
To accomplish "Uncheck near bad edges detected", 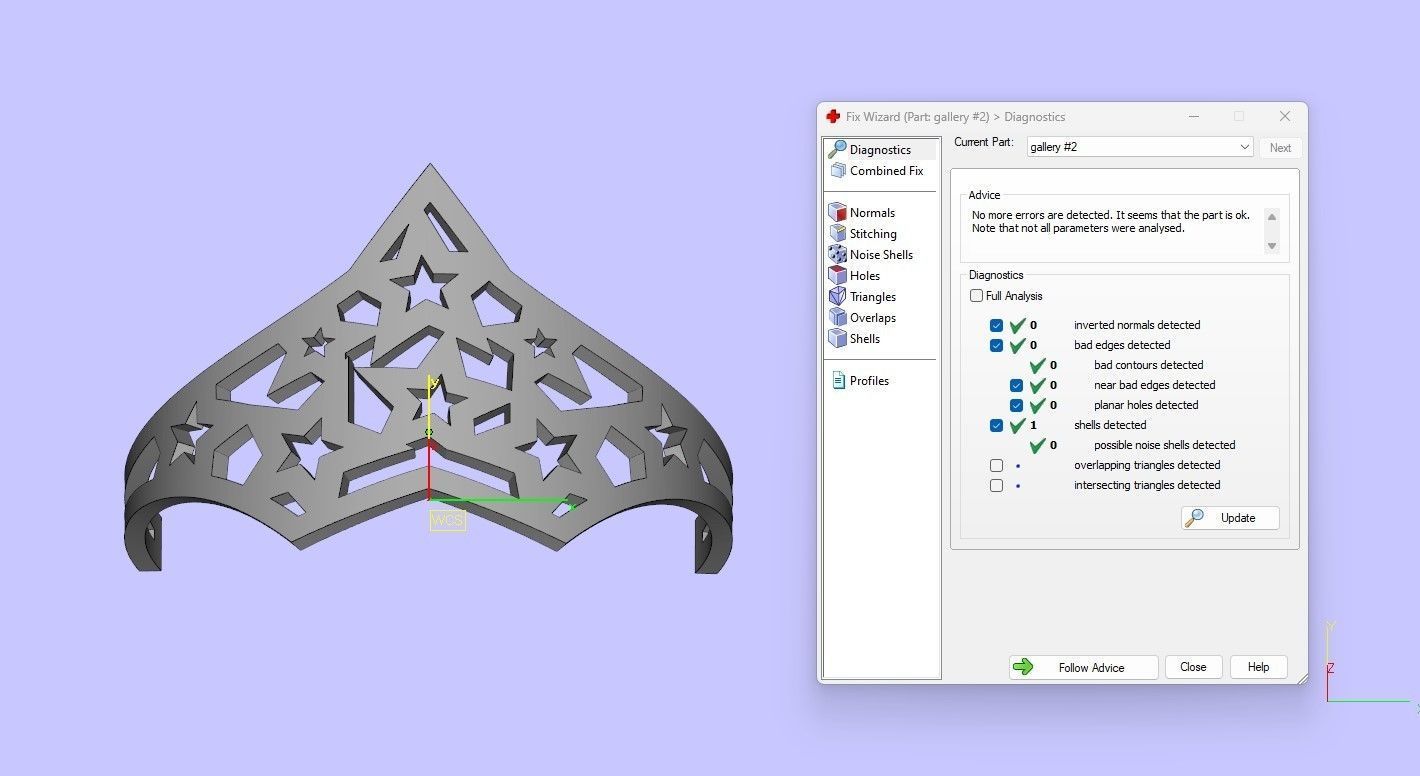I will pos(1017,385).
